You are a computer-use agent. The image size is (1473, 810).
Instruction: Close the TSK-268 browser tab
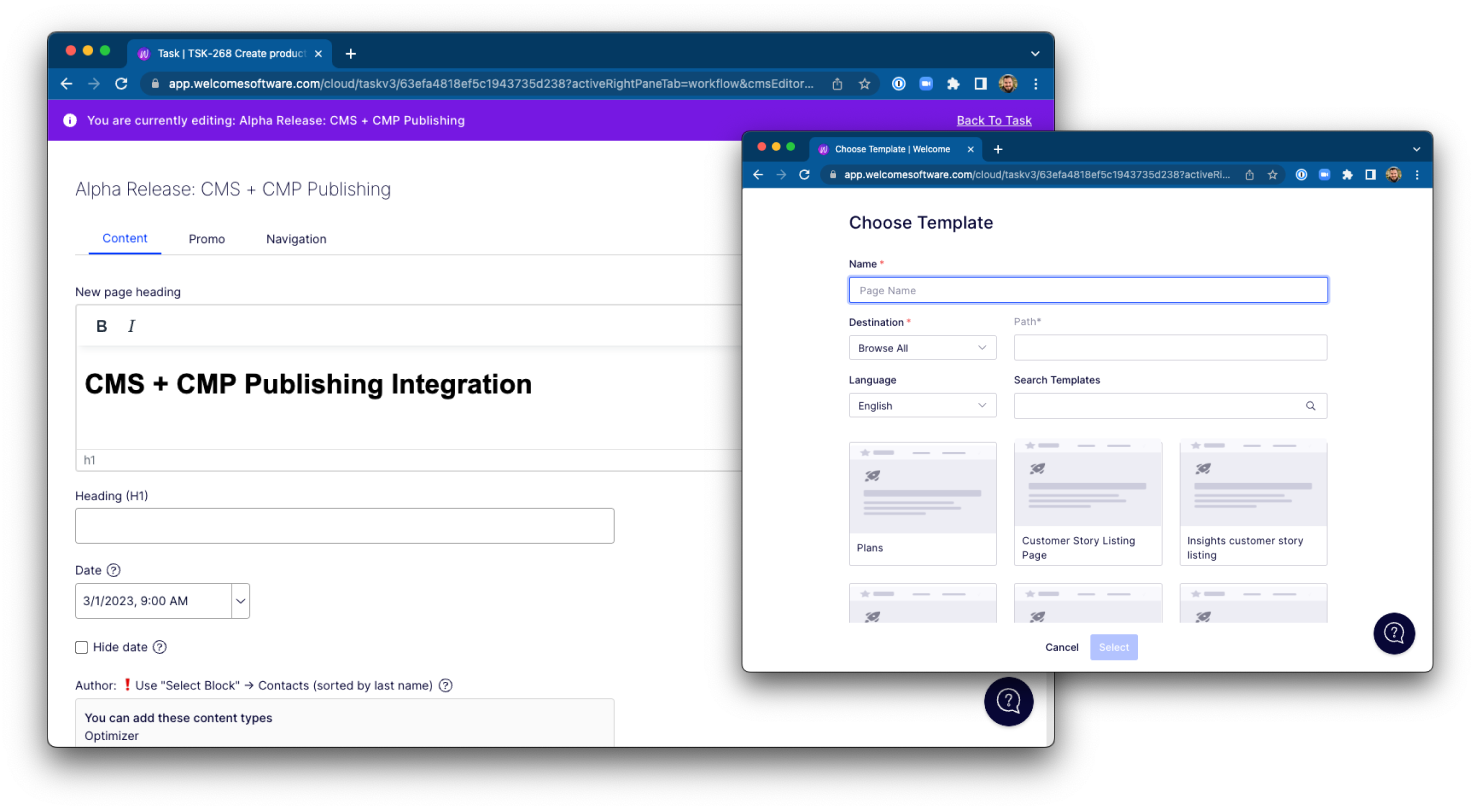coord(319,53)
